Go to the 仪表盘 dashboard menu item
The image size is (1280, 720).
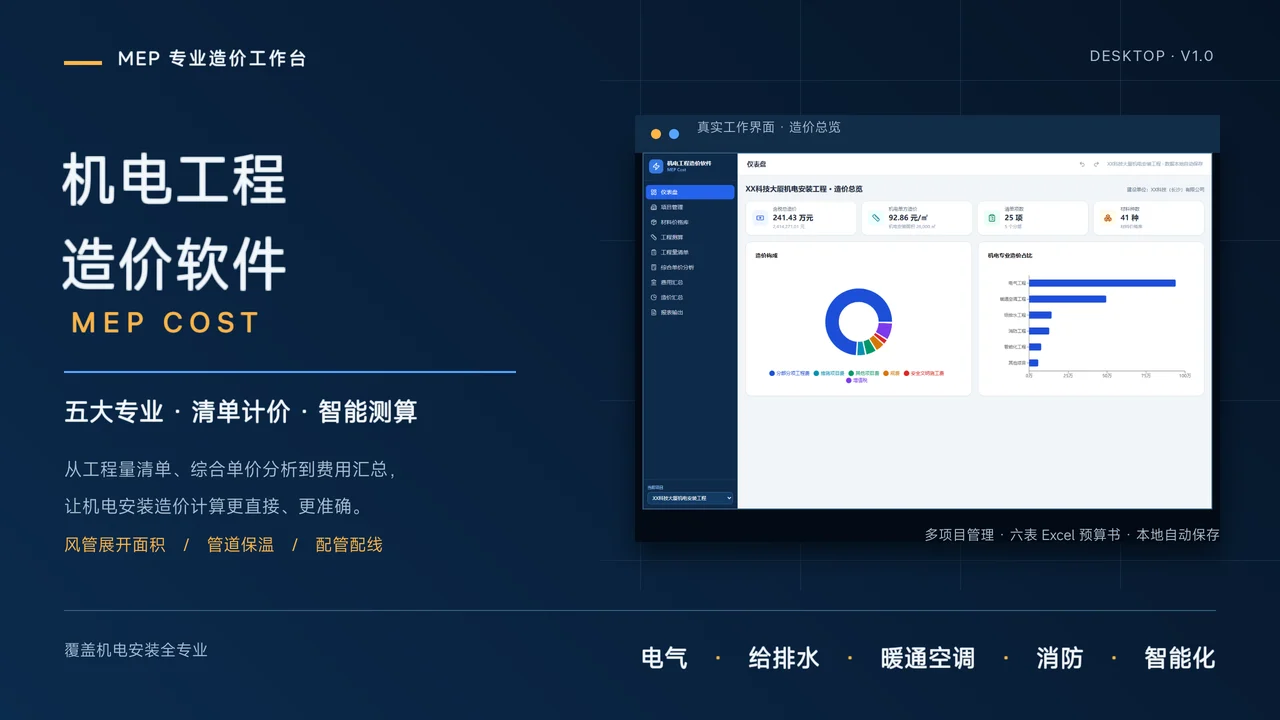(690, 192)
